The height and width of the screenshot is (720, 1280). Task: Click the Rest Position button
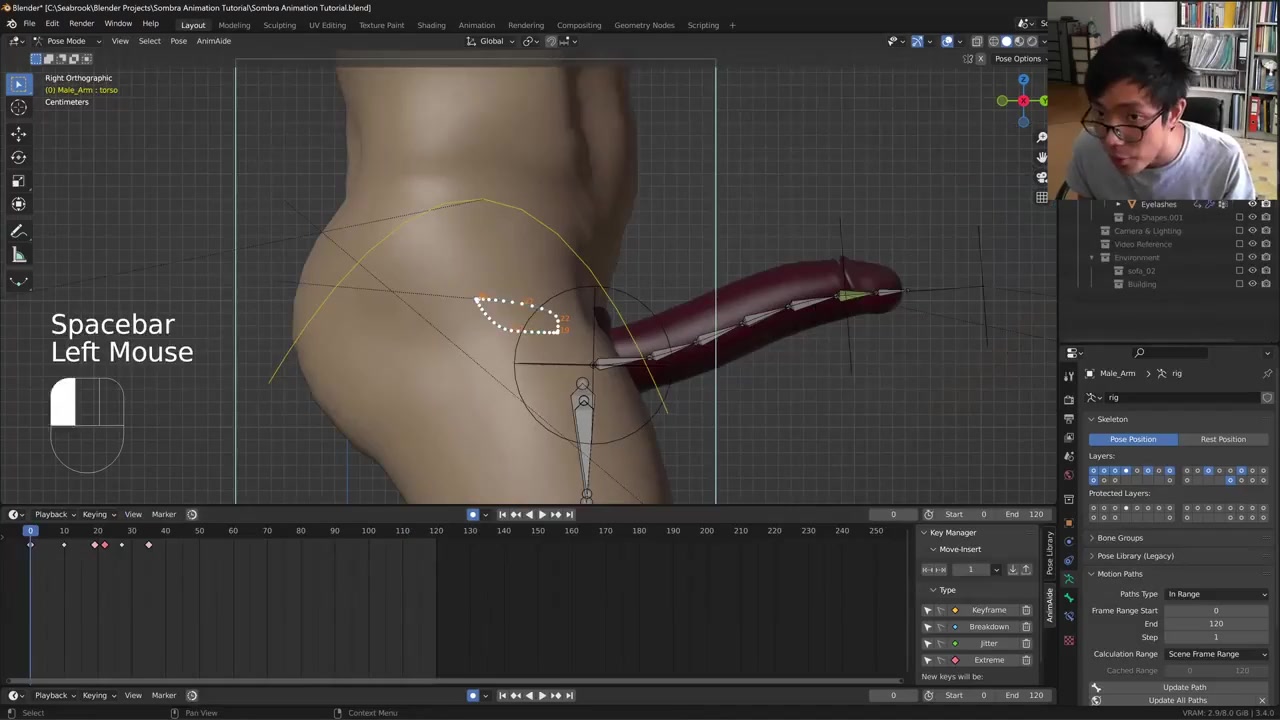pyautogui.click(x=1223, y=439)
